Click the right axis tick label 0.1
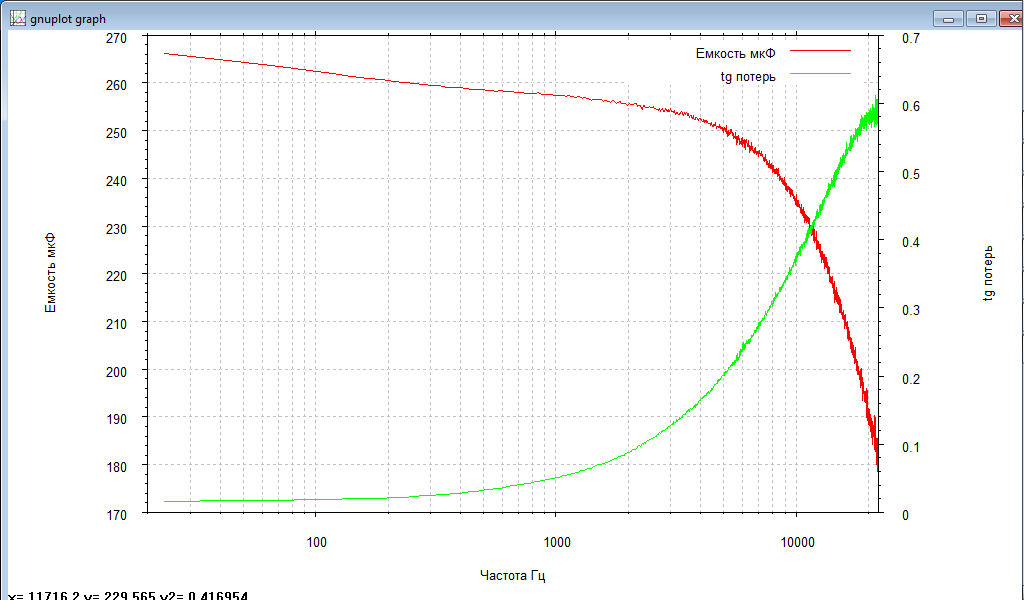The image size is (1024, 600). tap(910, 447)
